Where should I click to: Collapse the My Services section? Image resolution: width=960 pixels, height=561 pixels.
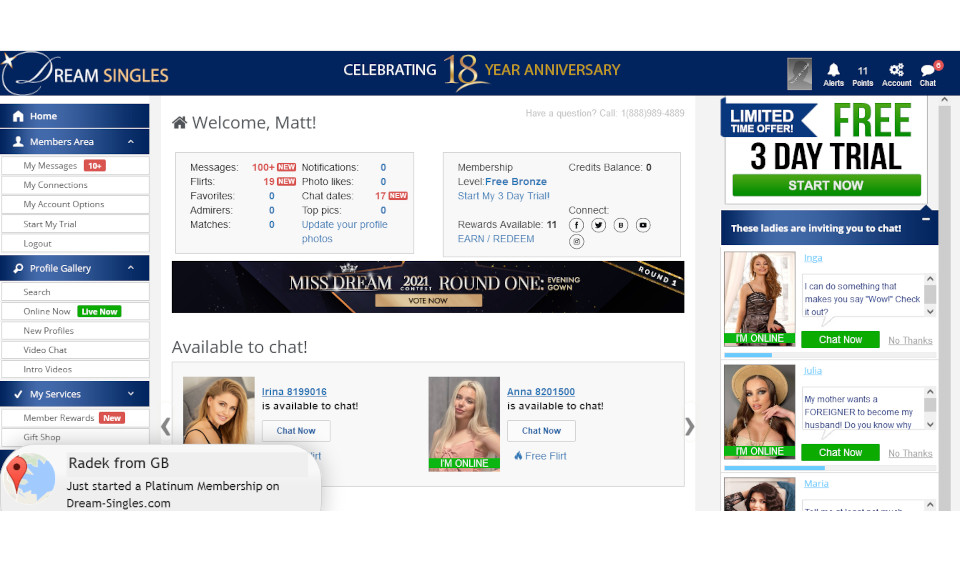point(130,394)
